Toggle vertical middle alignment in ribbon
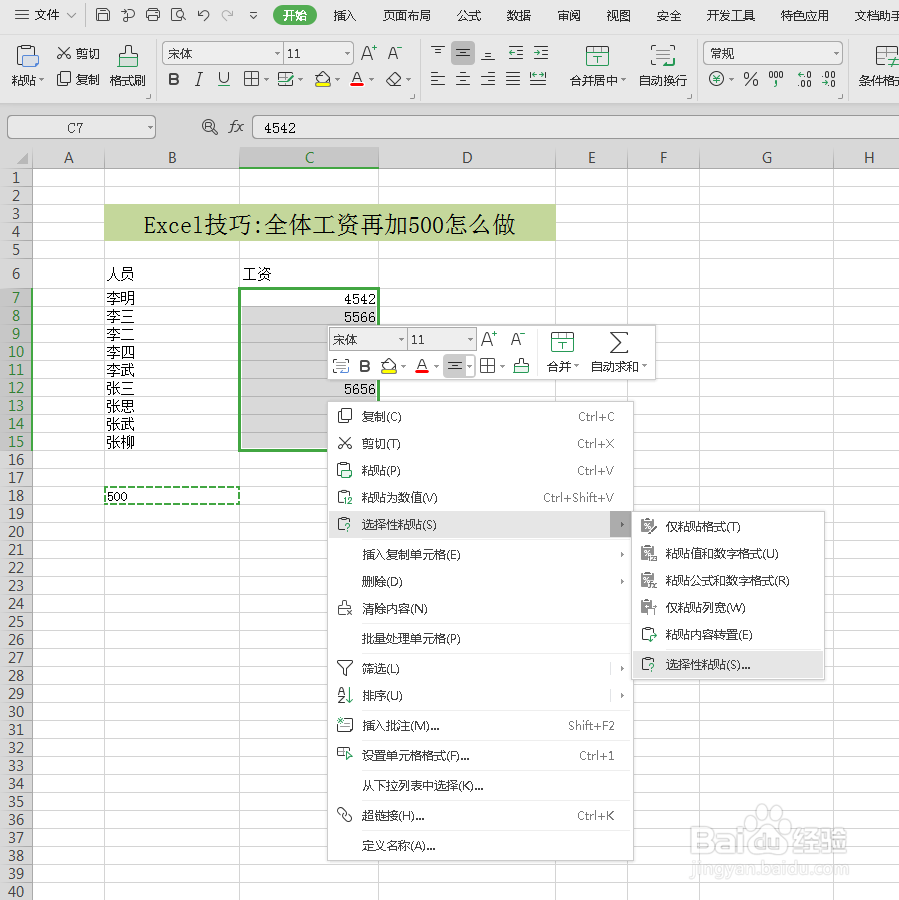Image resolution: width=899 pixels, height=900 pixels. click(463, 53)
